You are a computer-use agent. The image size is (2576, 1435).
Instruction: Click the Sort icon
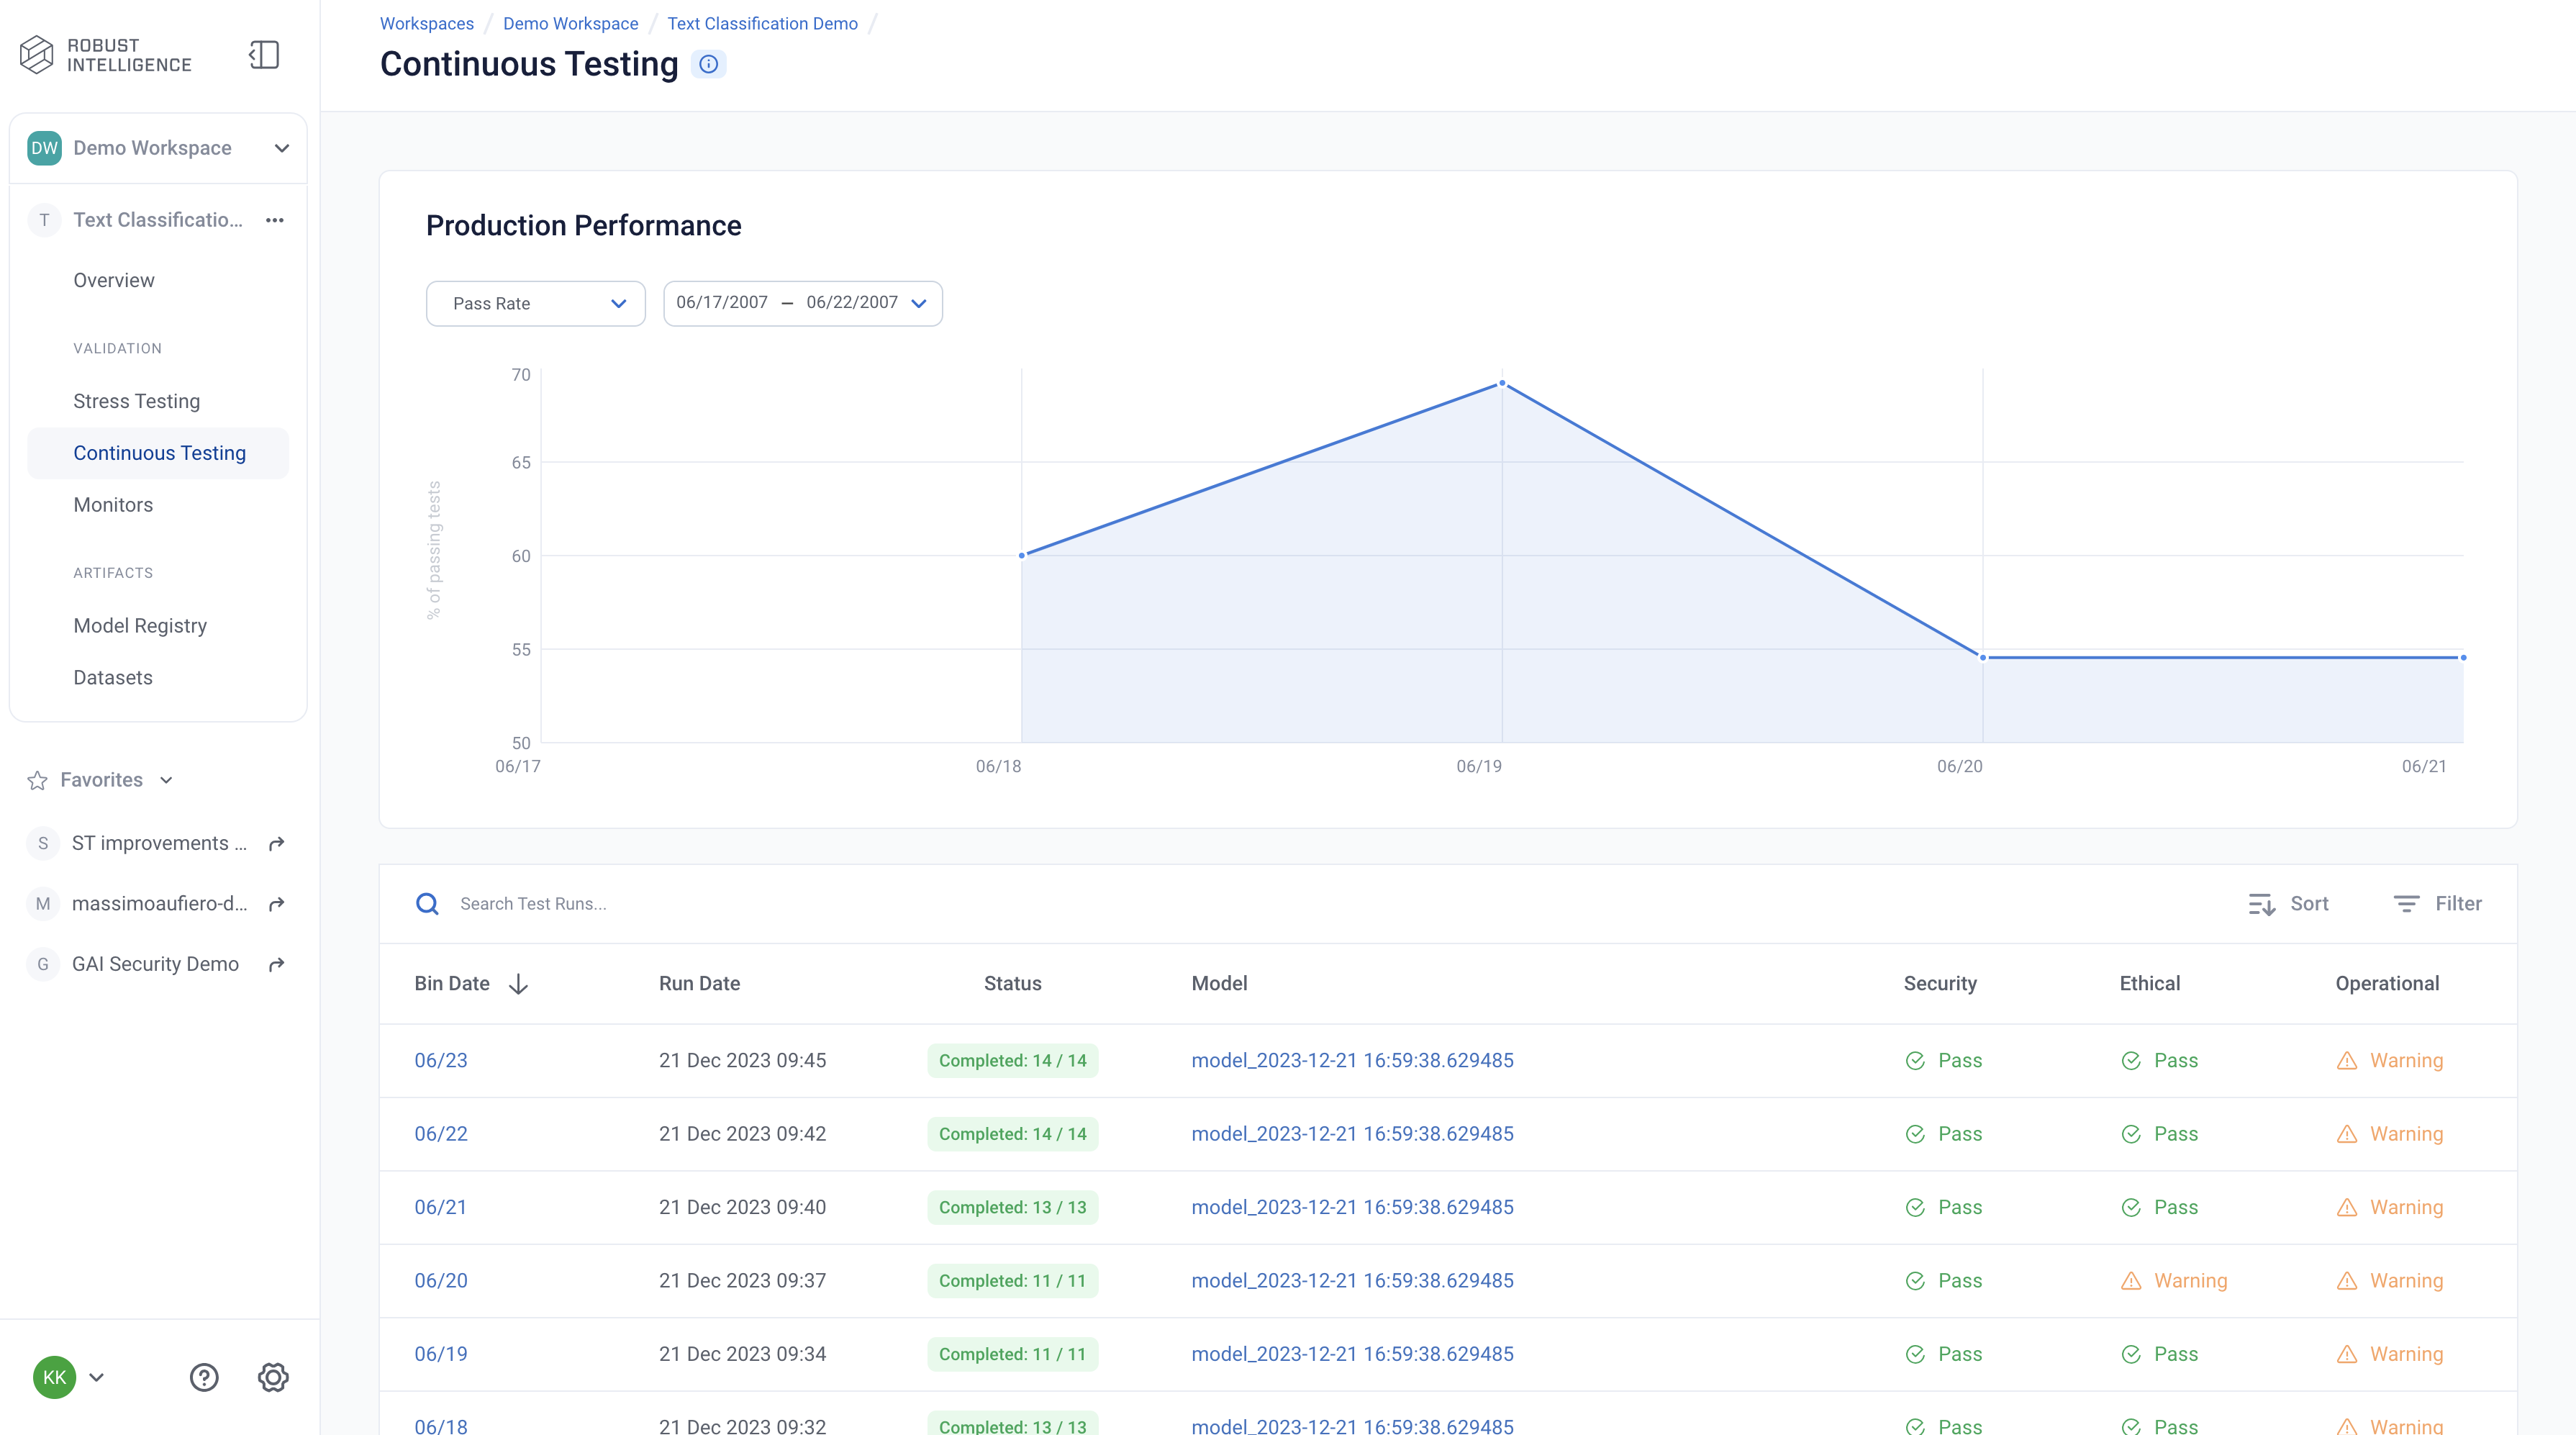tap(2261, 904)
